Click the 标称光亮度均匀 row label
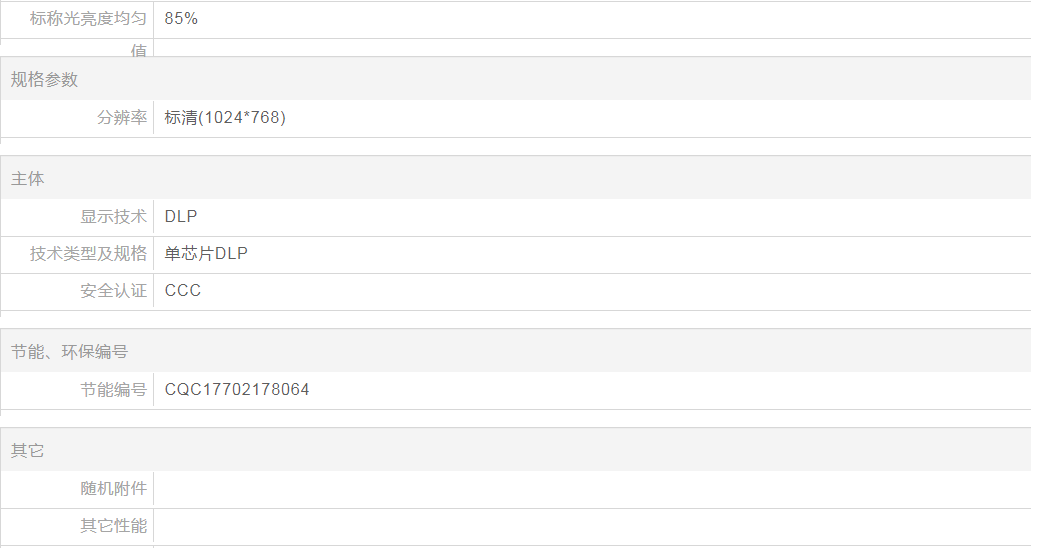The image size is (1041, 548). coord(88,19)
